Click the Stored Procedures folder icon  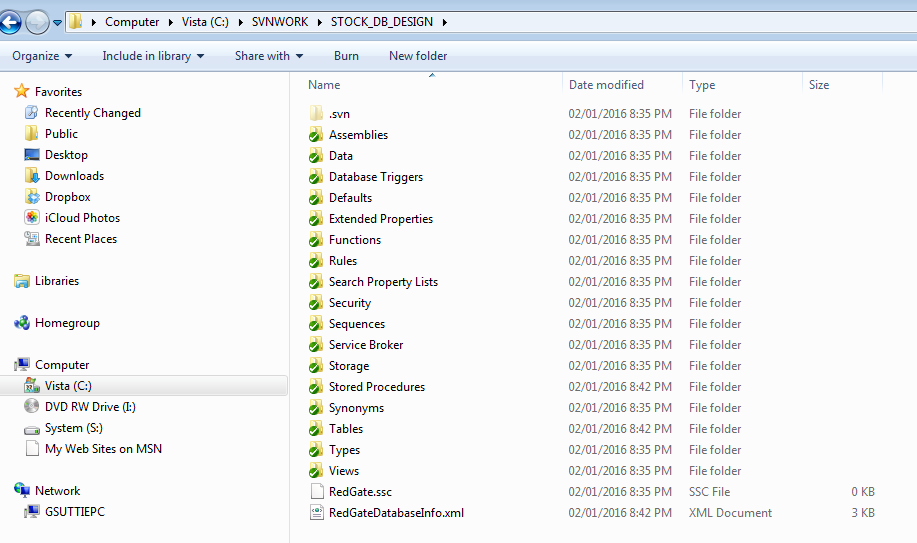[x=316, y=387]
